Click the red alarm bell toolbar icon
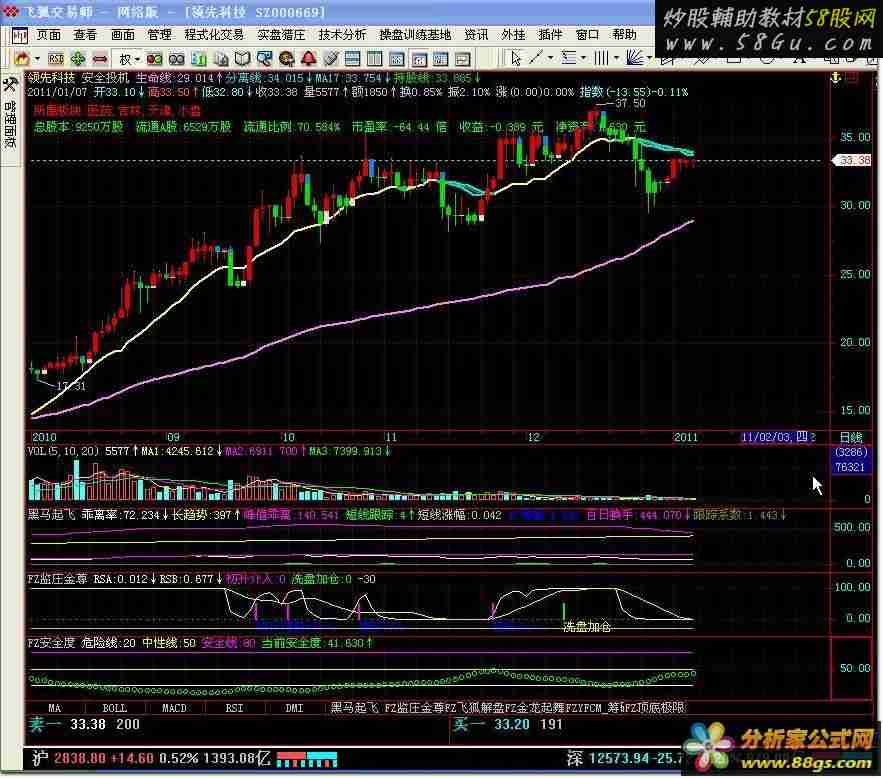The width and height of the screenshot is (883, 778). [308, 59]
